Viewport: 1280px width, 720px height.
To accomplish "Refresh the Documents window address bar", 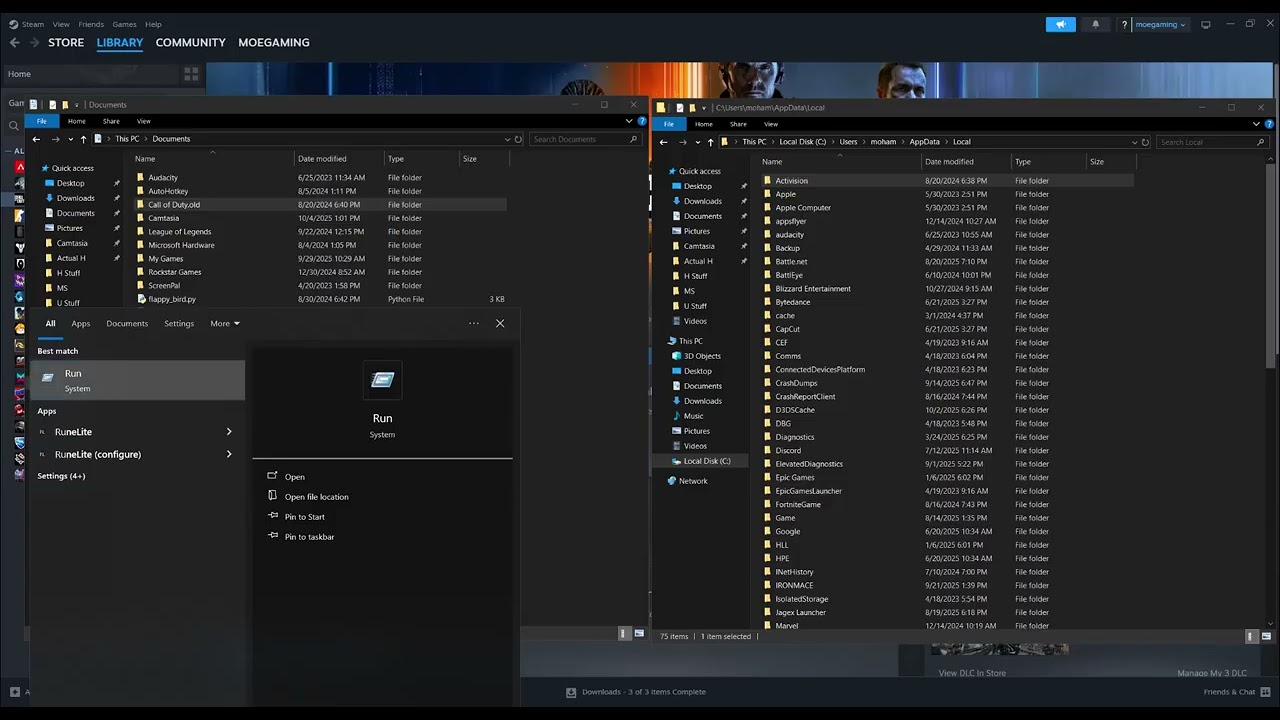I will coord(518,139).
